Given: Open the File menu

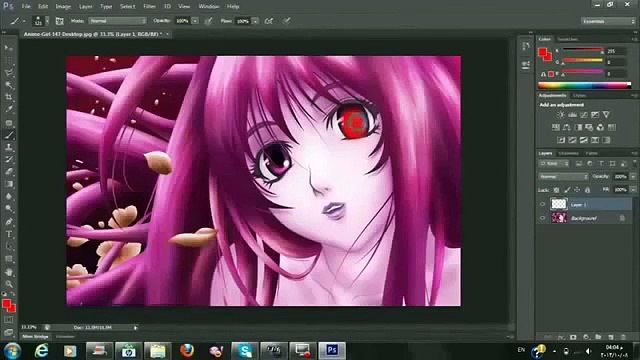Looking at the screenshot, I should pyautogui.click(x=26, y=7).
